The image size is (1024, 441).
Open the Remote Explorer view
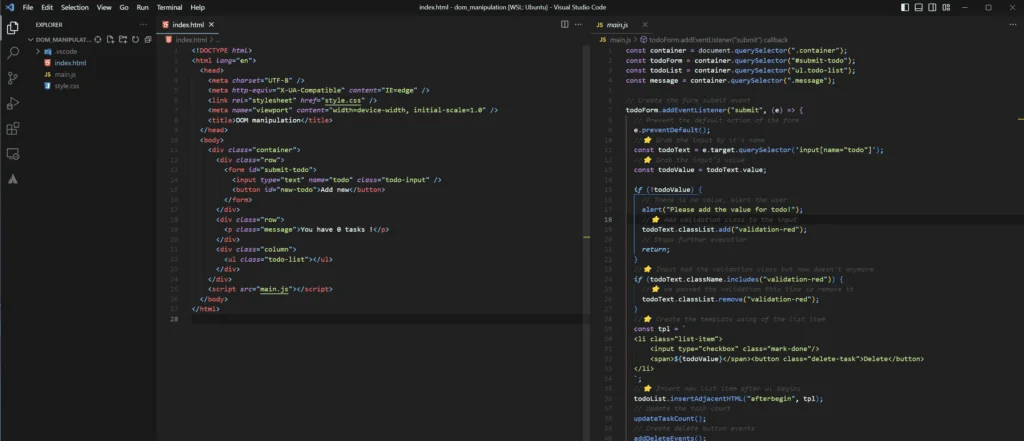(x=12, y=154)
